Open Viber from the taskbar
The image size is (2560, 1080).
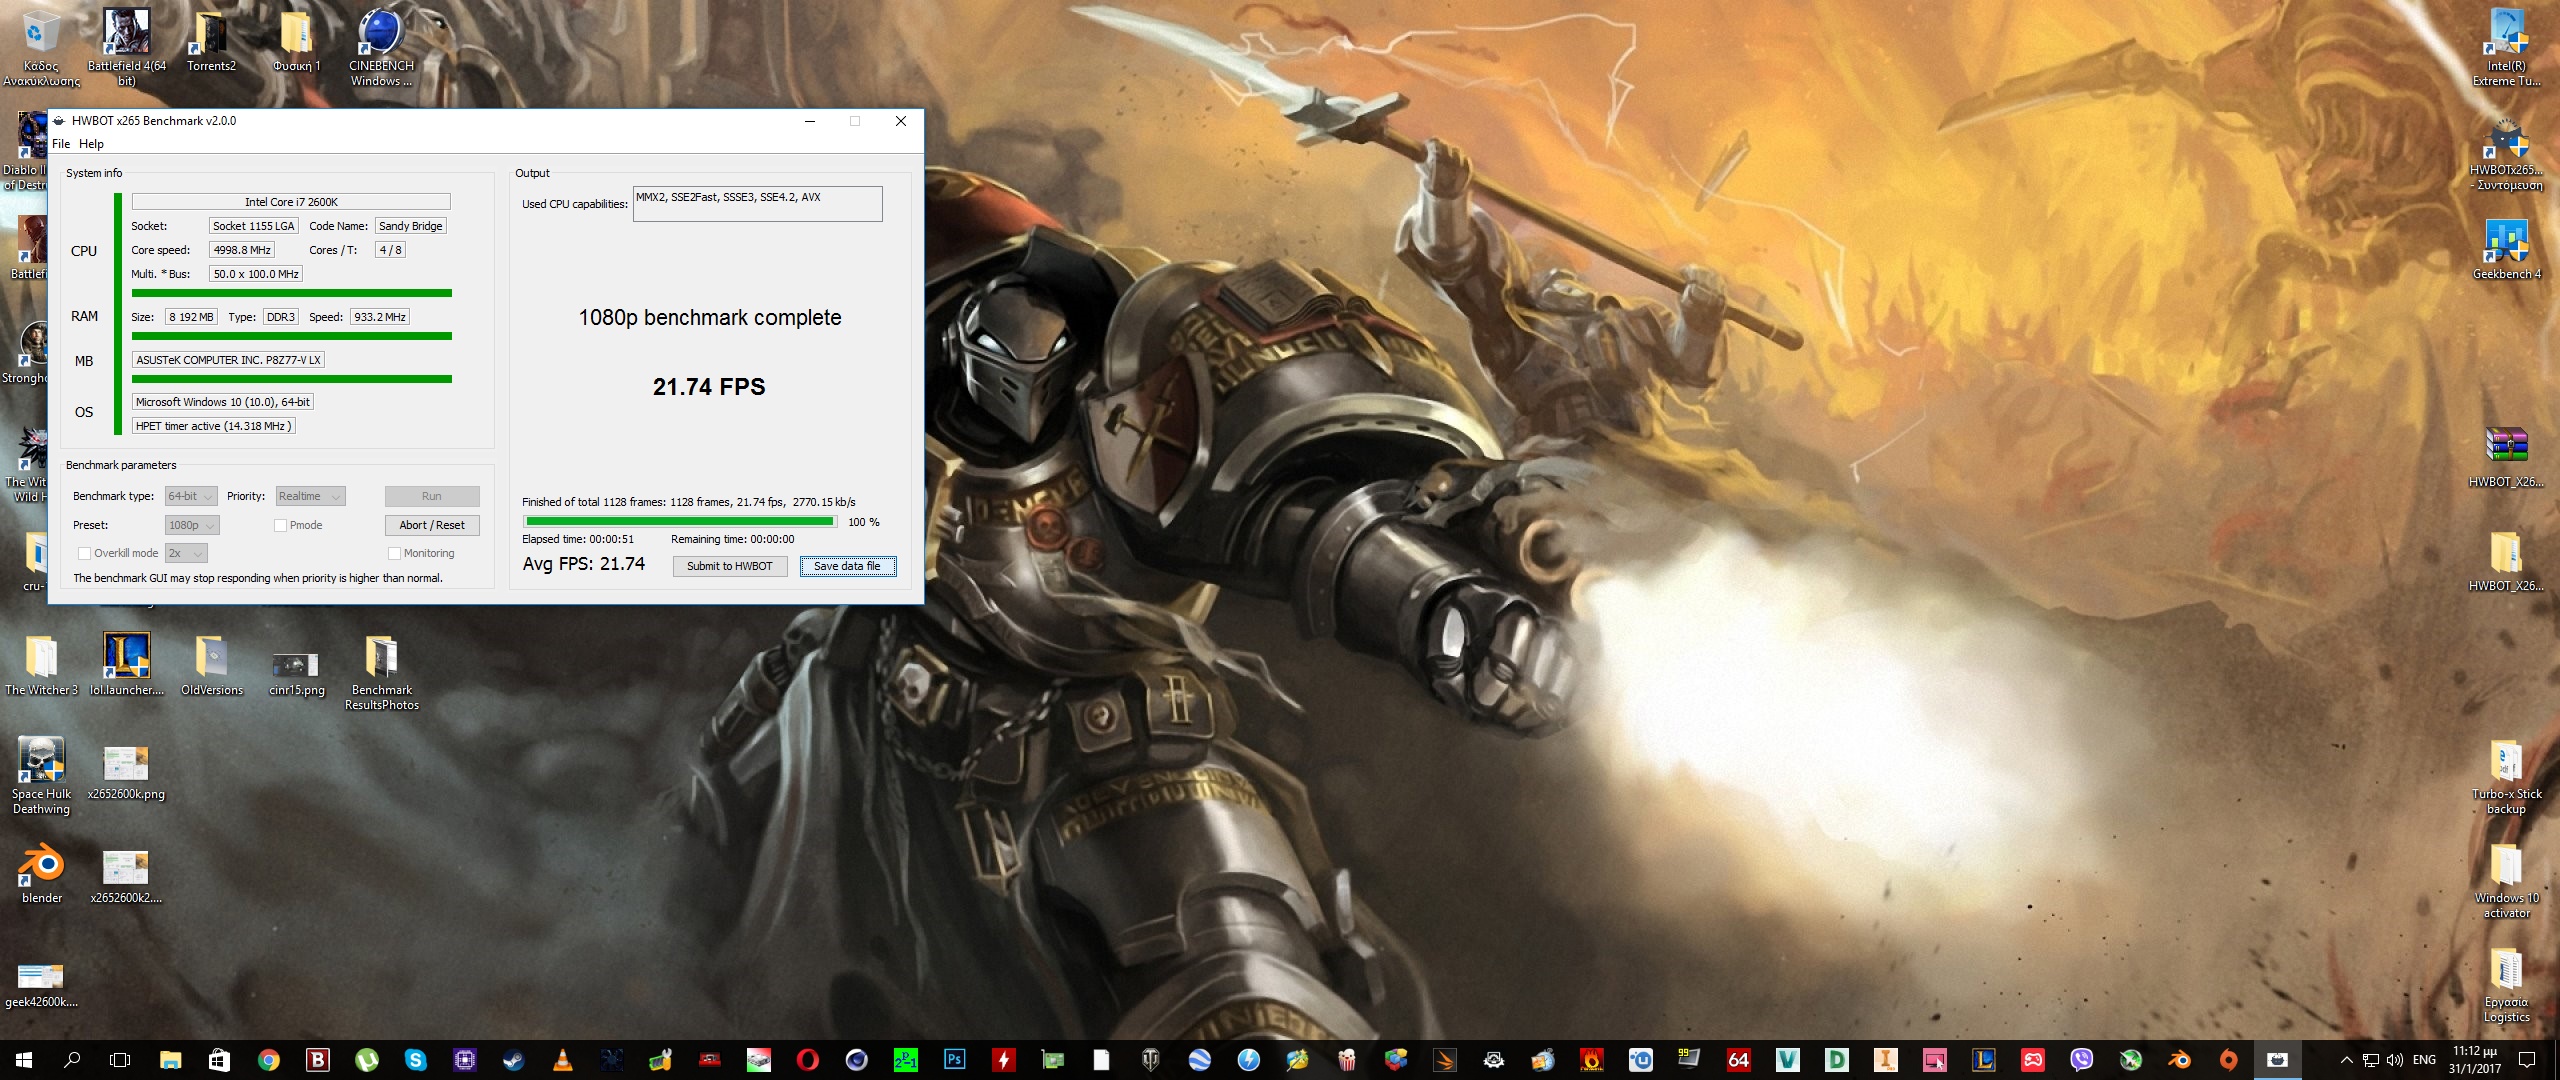pyautogui.click(x=2081, y=1060)
